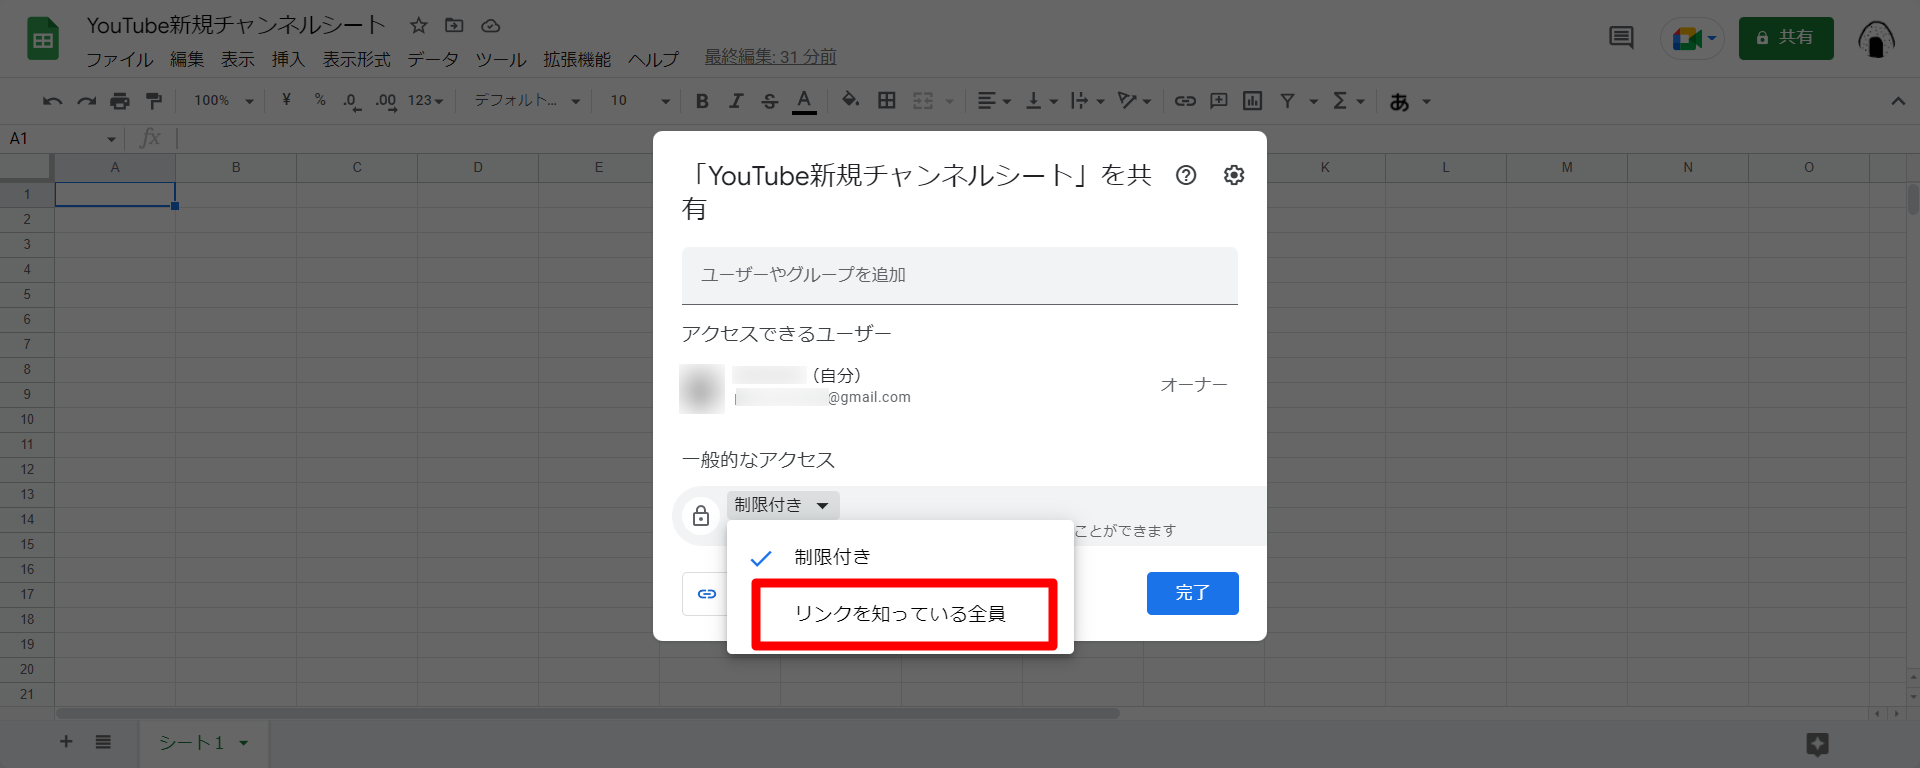This screenshot has height=768, width=1920.
Task: Open the 編集 menu
Action: pyautogui.click(x=187, y=59)
